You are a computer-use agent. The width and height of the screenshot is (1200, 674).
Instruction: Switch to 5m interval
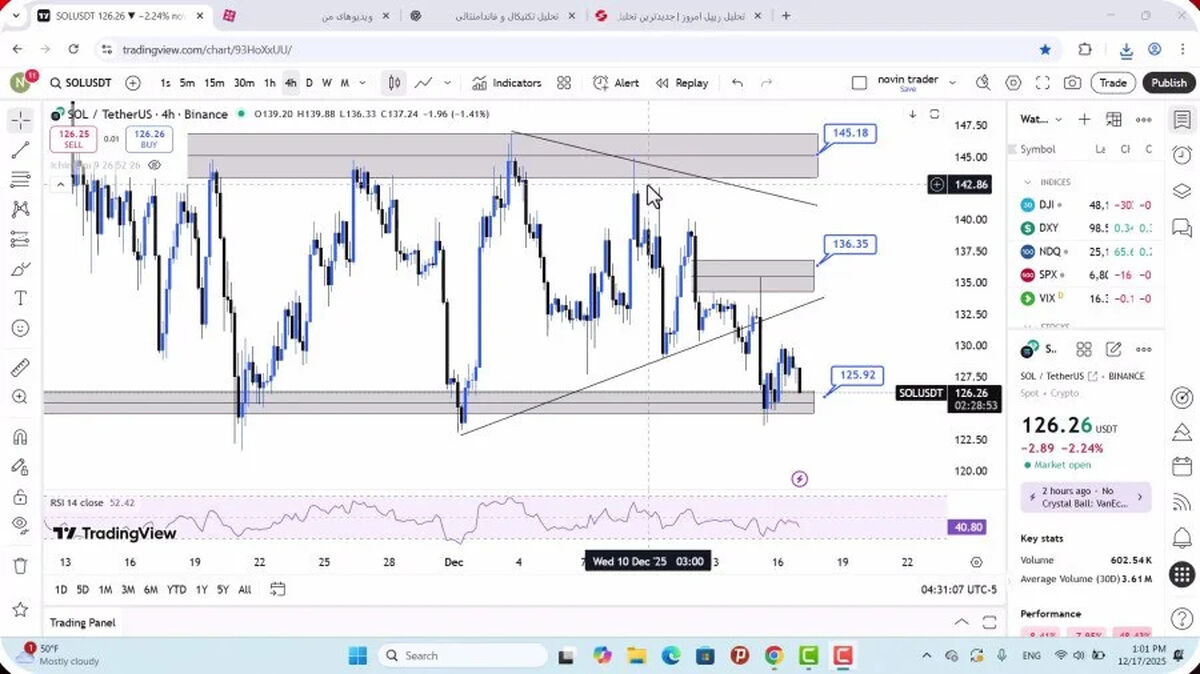point(187,83)
